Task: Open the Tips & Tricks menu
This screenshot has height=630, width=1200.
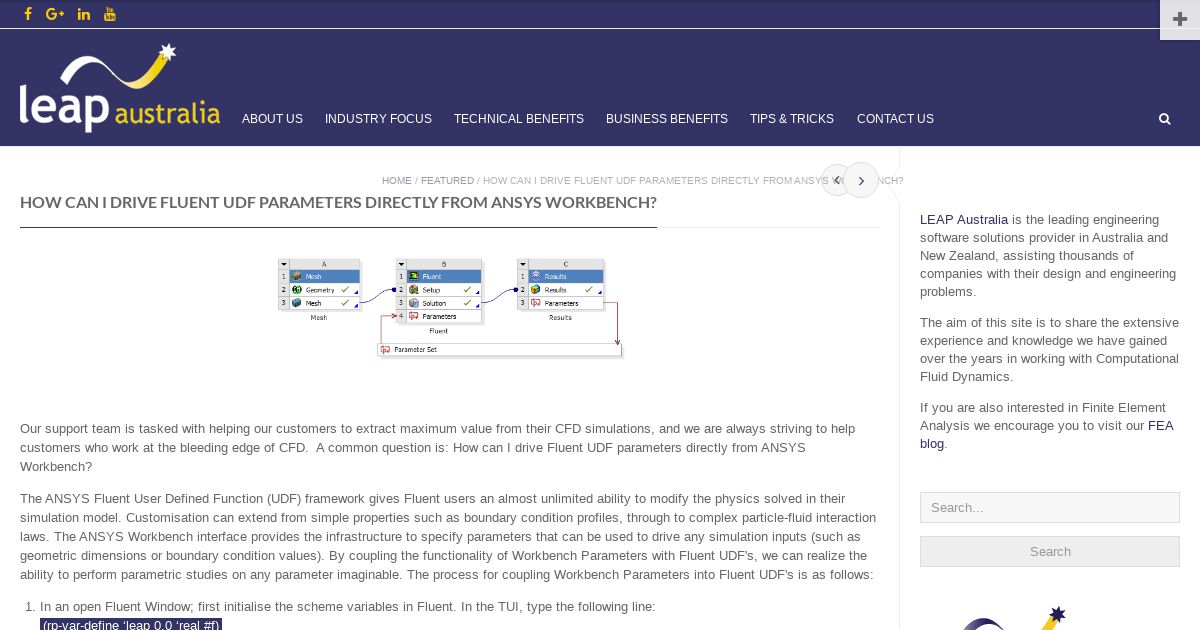Action: click(792, 119)
